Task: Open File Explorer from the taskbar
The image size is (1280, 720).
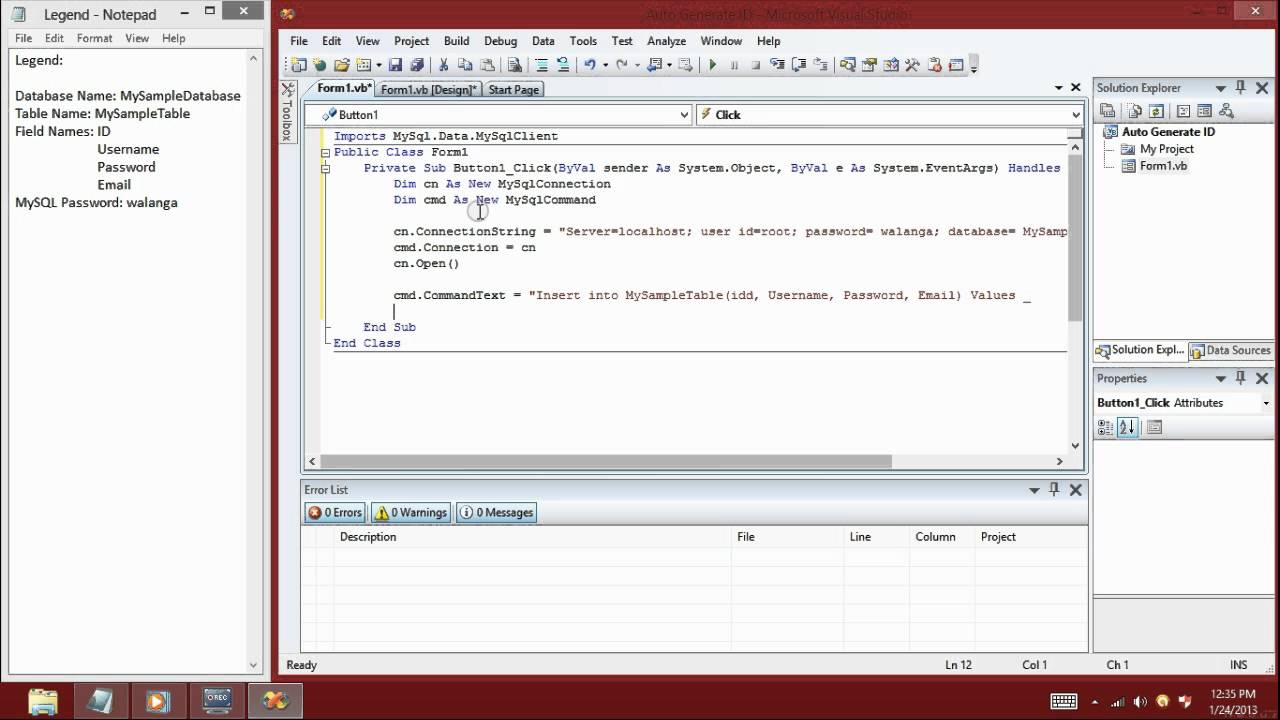Action: click(x=44, y=701)
